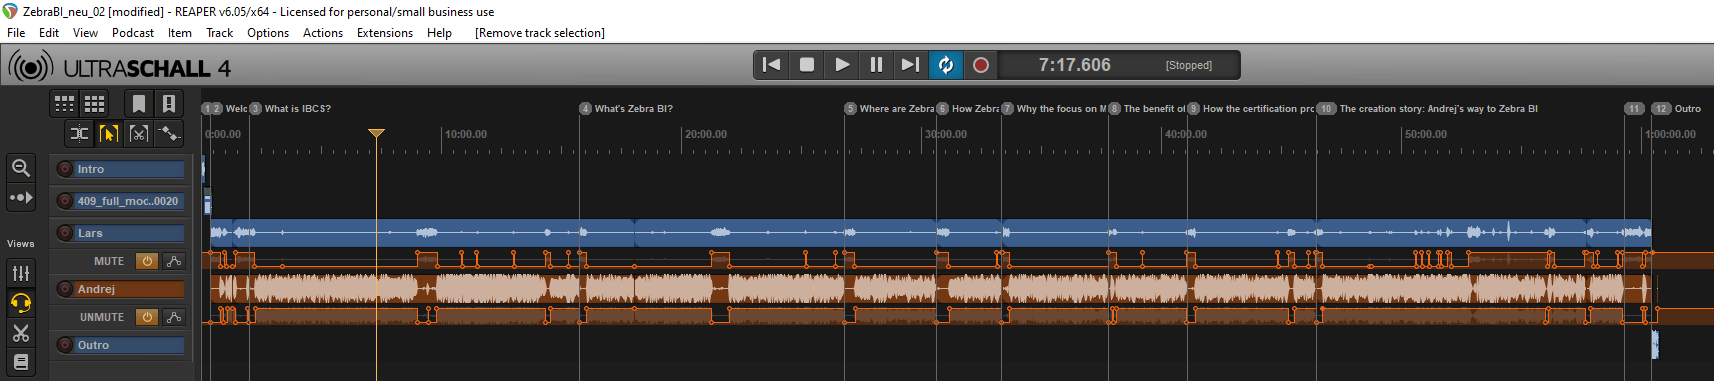Click the zoom out magnifier icon

coord(21,168)
